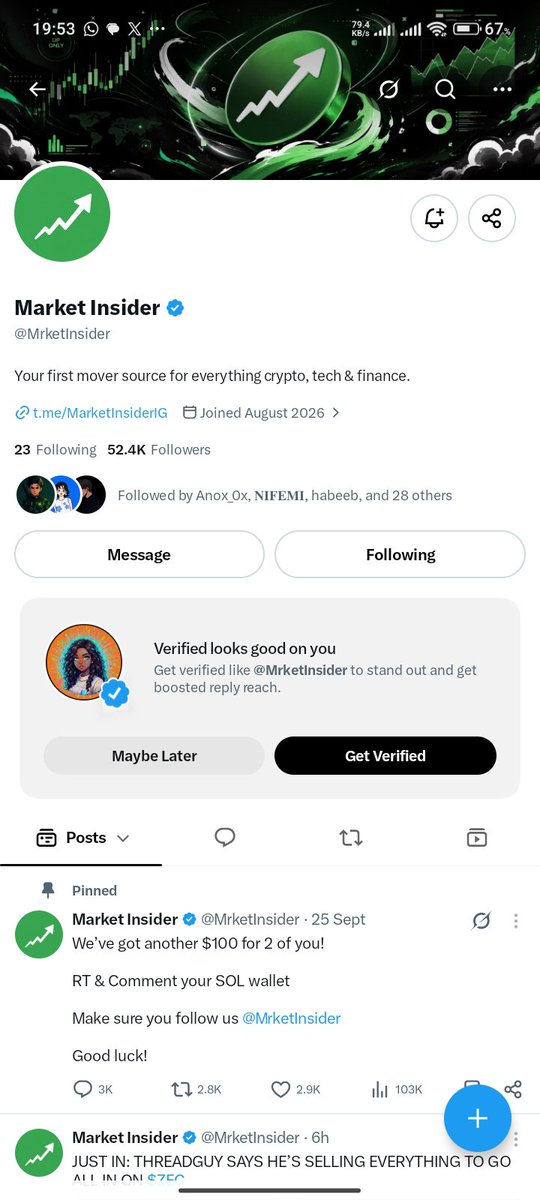540x1200 pixels.
Task: Open the media tab icon
Action: (477, 838)
